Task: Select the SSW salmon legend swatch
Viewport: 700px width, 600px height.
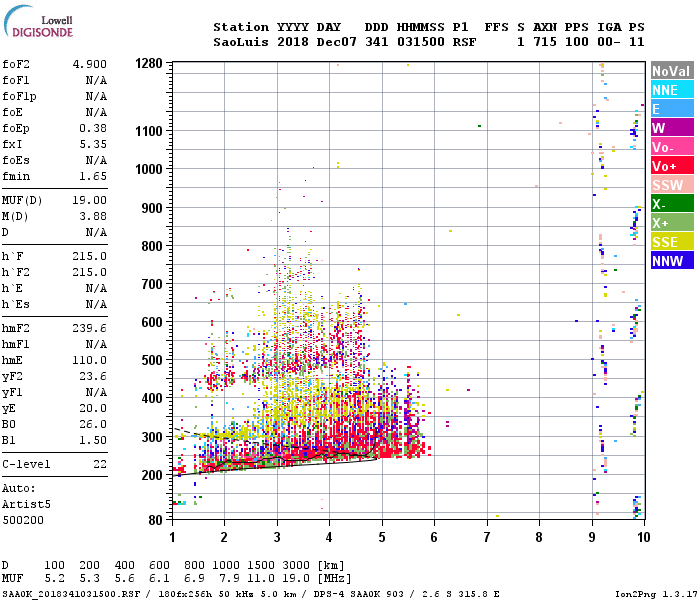Action: pyautogui.click(x=672, y=185)
